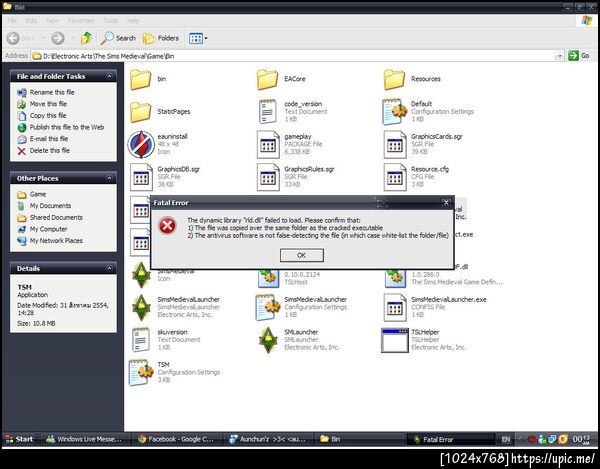
Task: Switch to Facebook - Google Chrome taskbar item
Action: pos(177,439)
